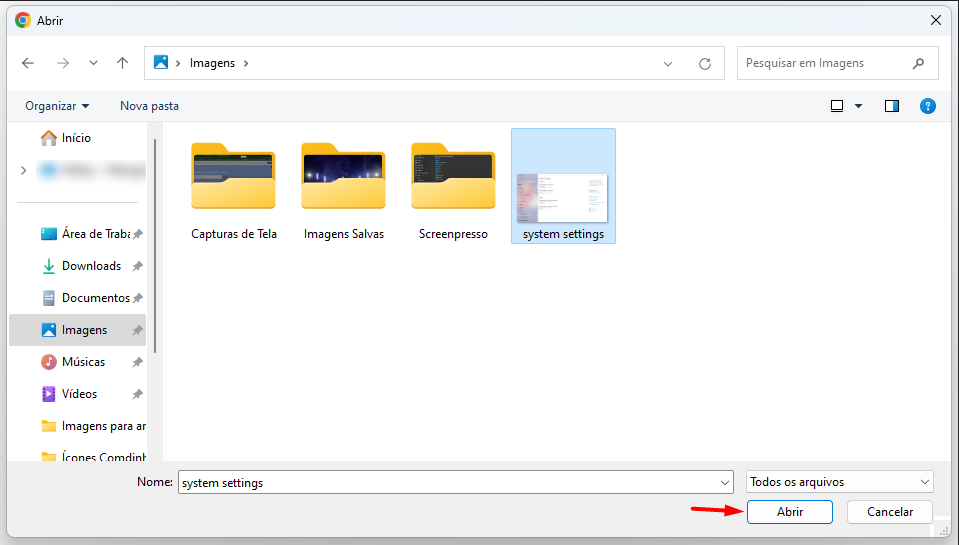Click the Abrir button
Image resolution: width=959 pixels, height=545 pixels.
pyautogui.click(x=789, y=512)
